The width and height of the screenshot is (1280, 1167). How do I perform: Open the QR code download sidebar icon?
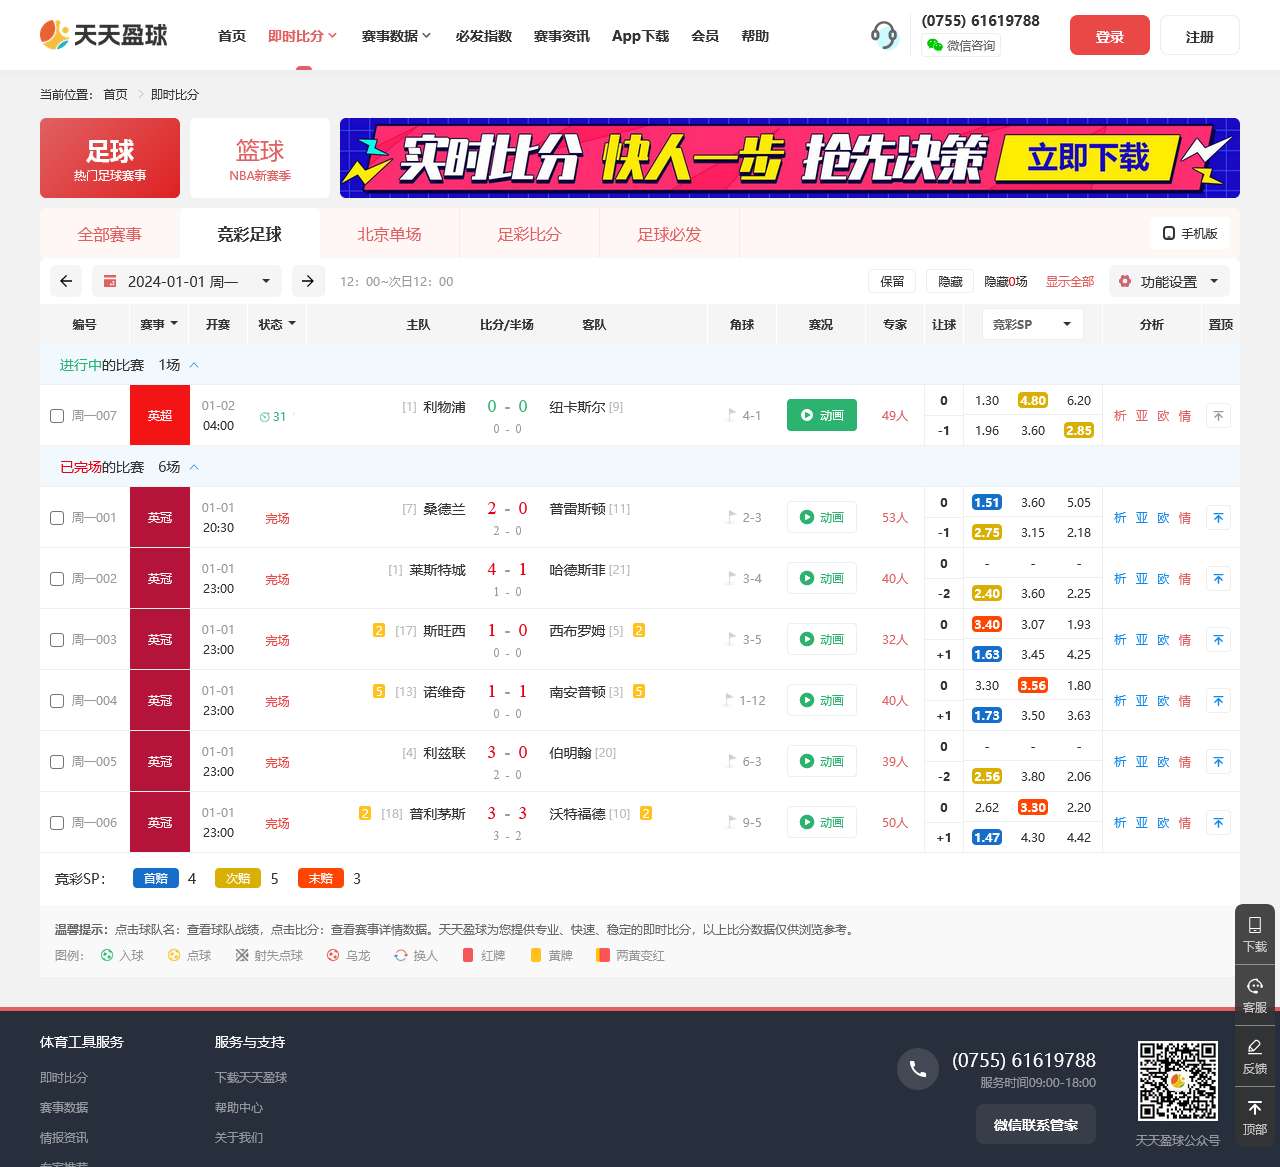click(1255, 934)
